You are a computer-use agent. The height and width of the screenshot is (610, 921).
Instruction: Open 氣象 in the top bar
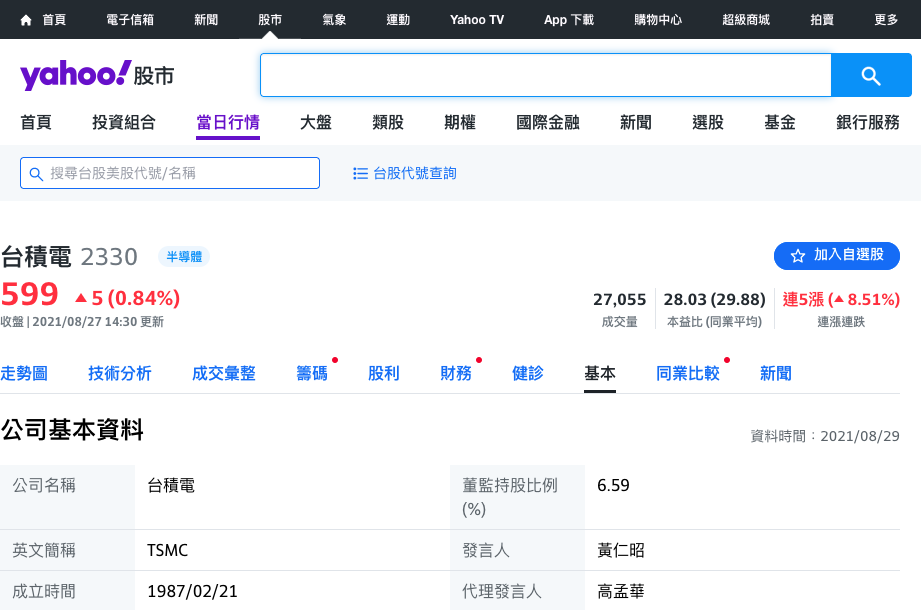[x=334, y=20]
